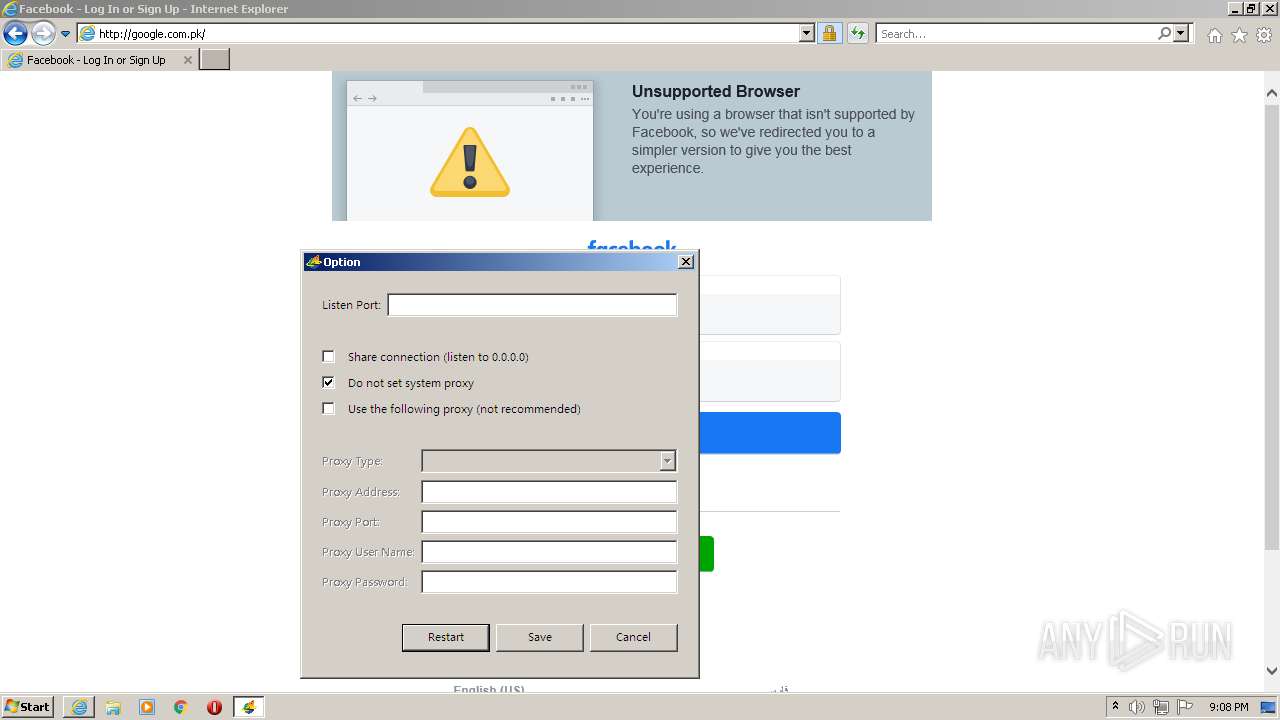Open Internet Explorer taskbar icon
Screen dimensions: 1280x720
coord(79,707)
